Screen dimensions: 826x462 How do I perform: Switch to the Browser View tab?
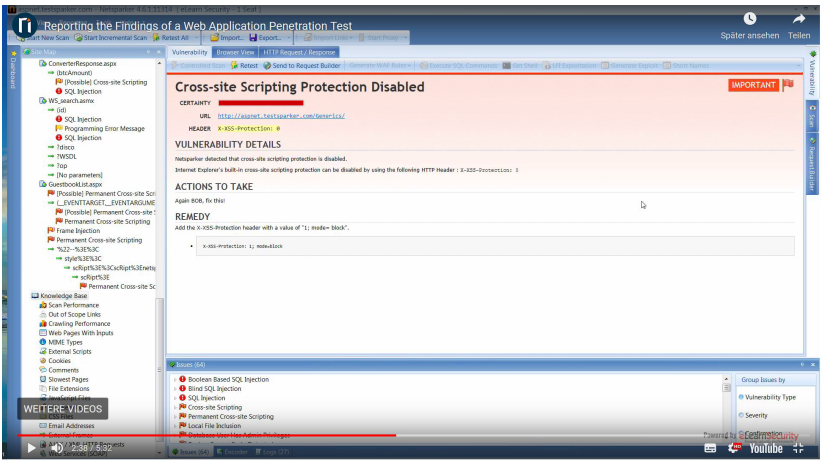point(235,52)
